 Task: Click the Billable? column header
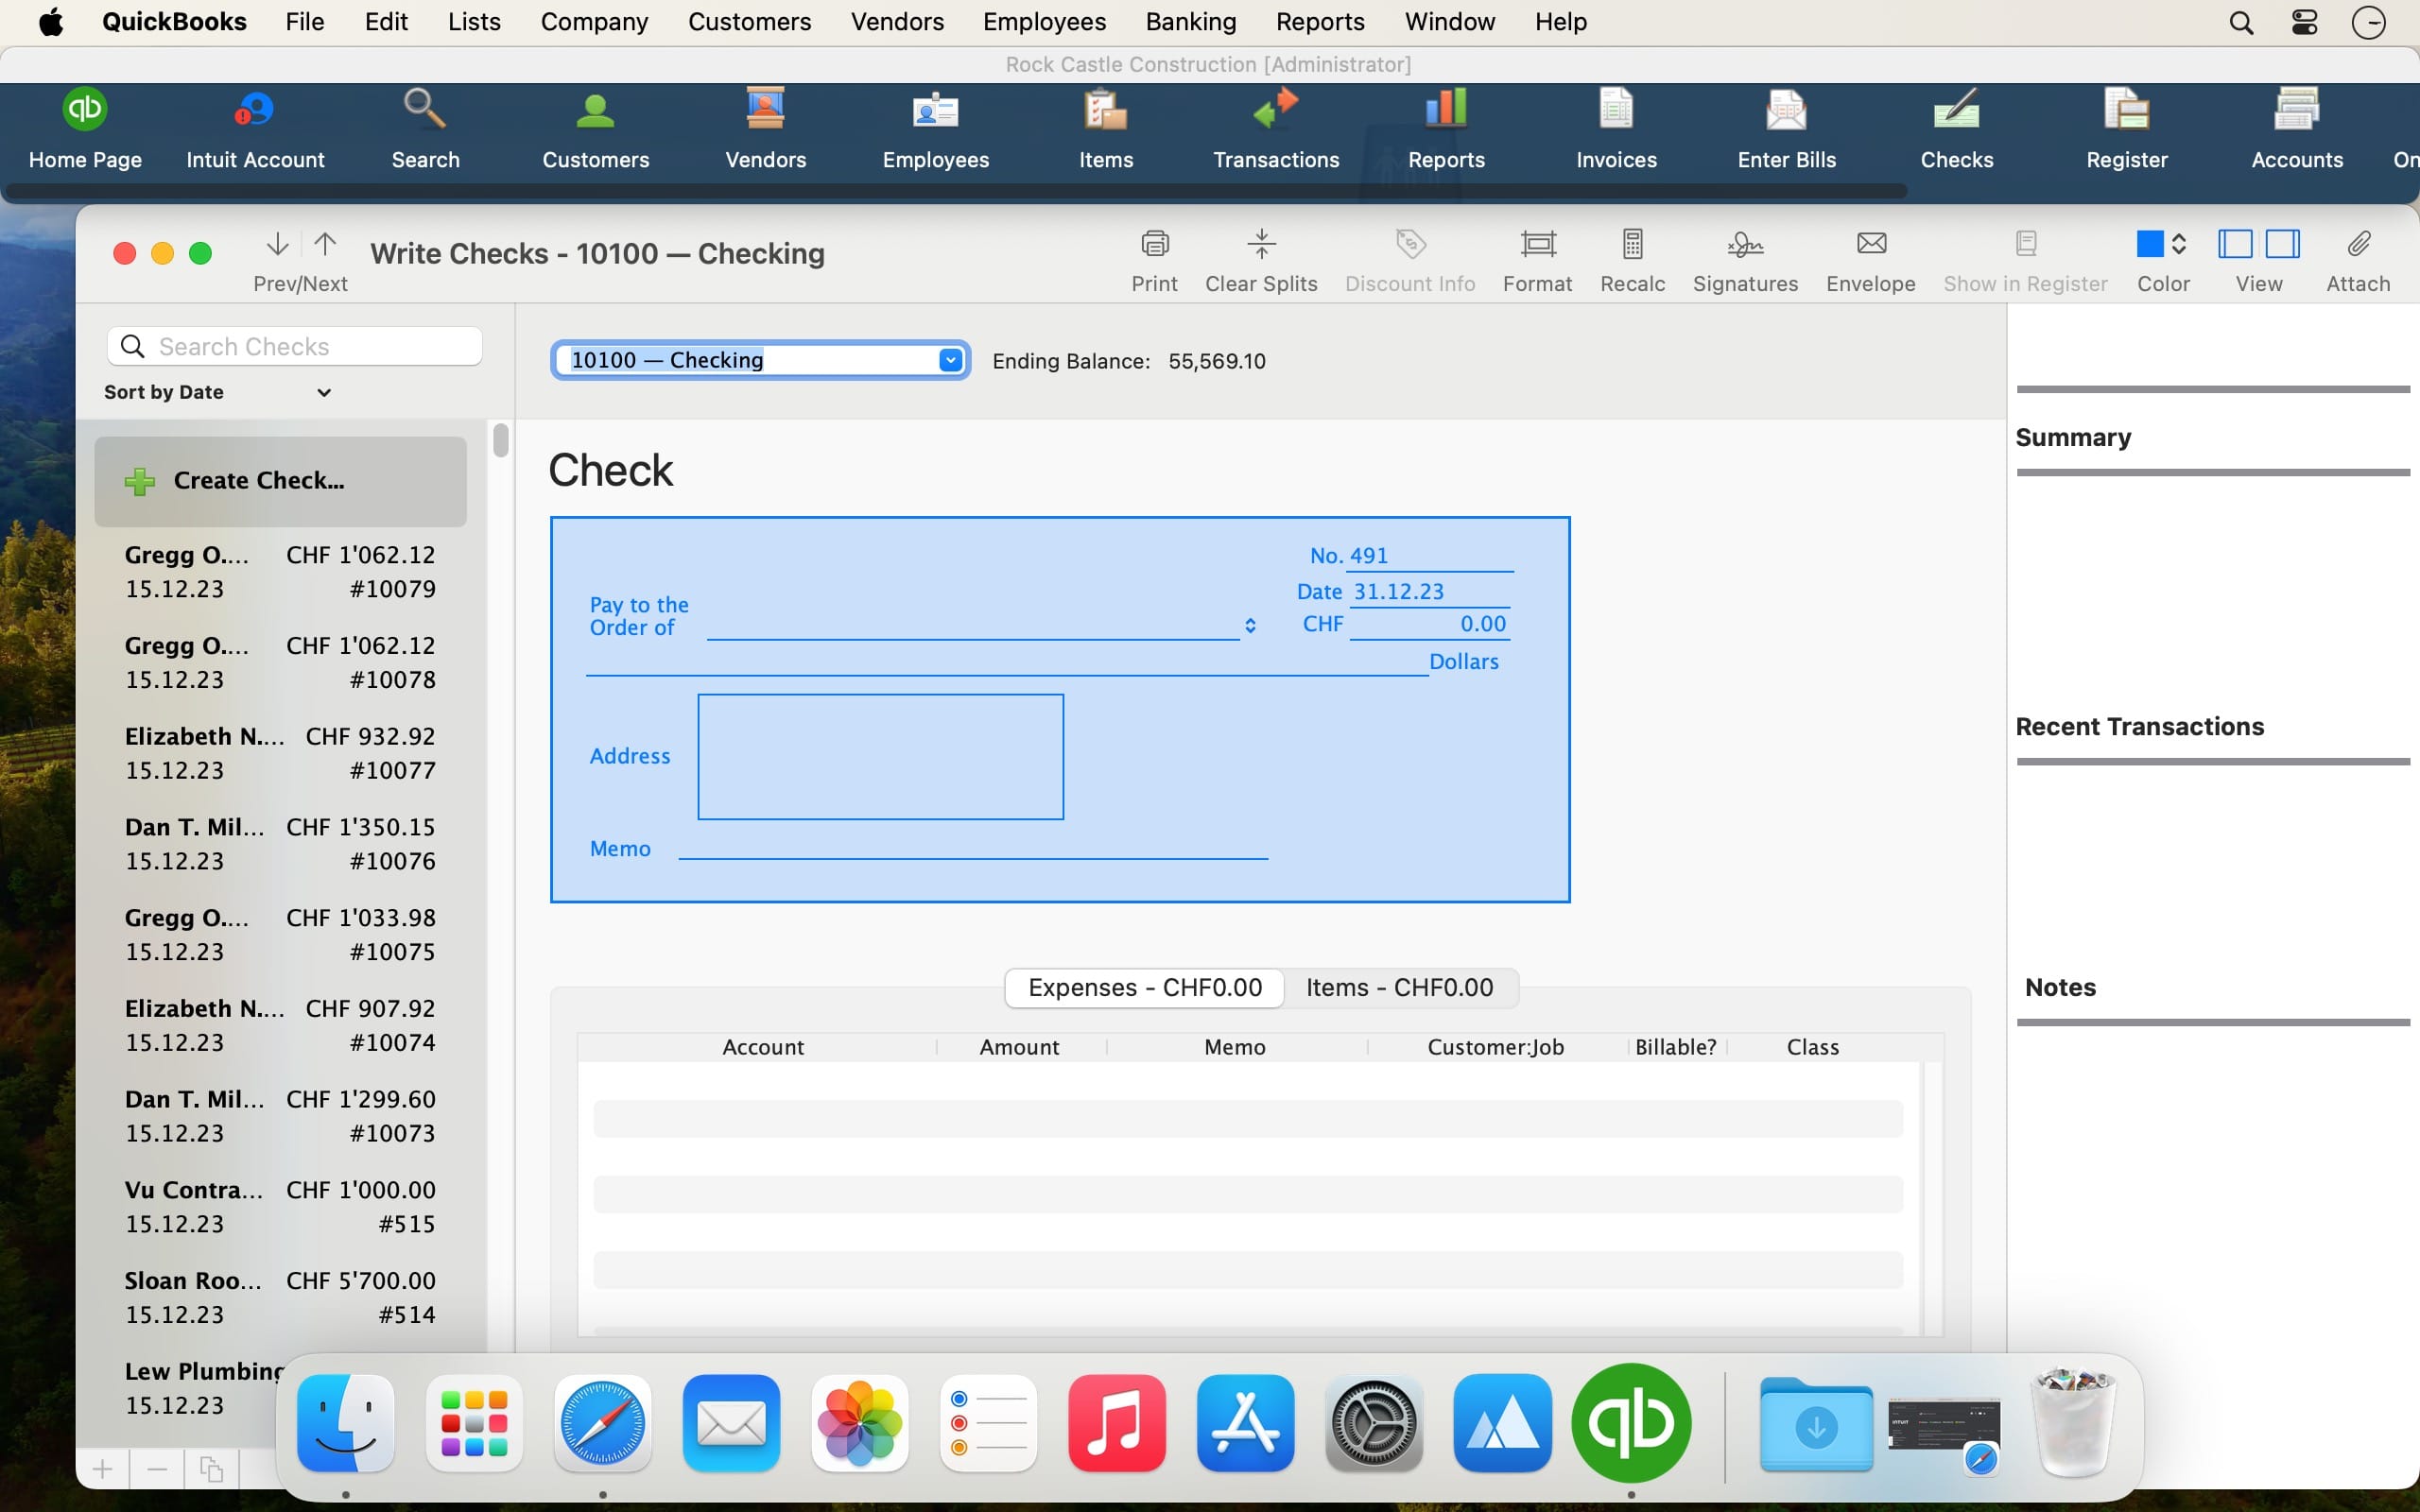click(1675, 1047)
